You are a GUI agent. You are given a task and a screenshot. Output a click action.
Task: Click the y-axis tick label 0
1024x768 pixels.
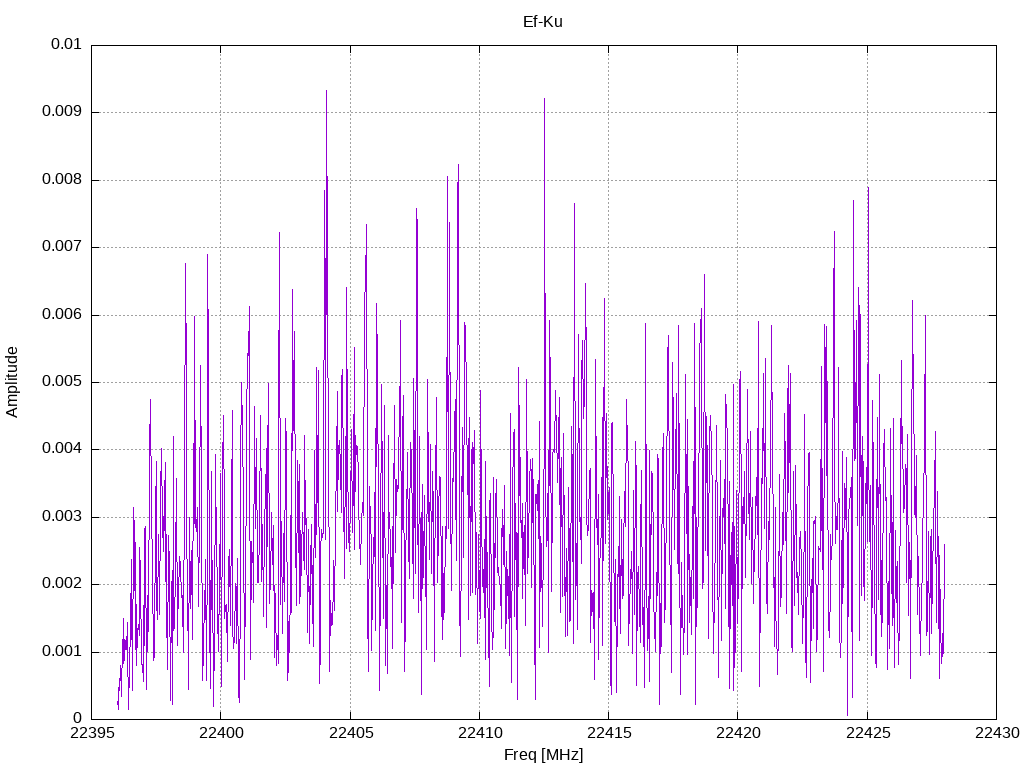pyautogui.click(x=78, y=718)
